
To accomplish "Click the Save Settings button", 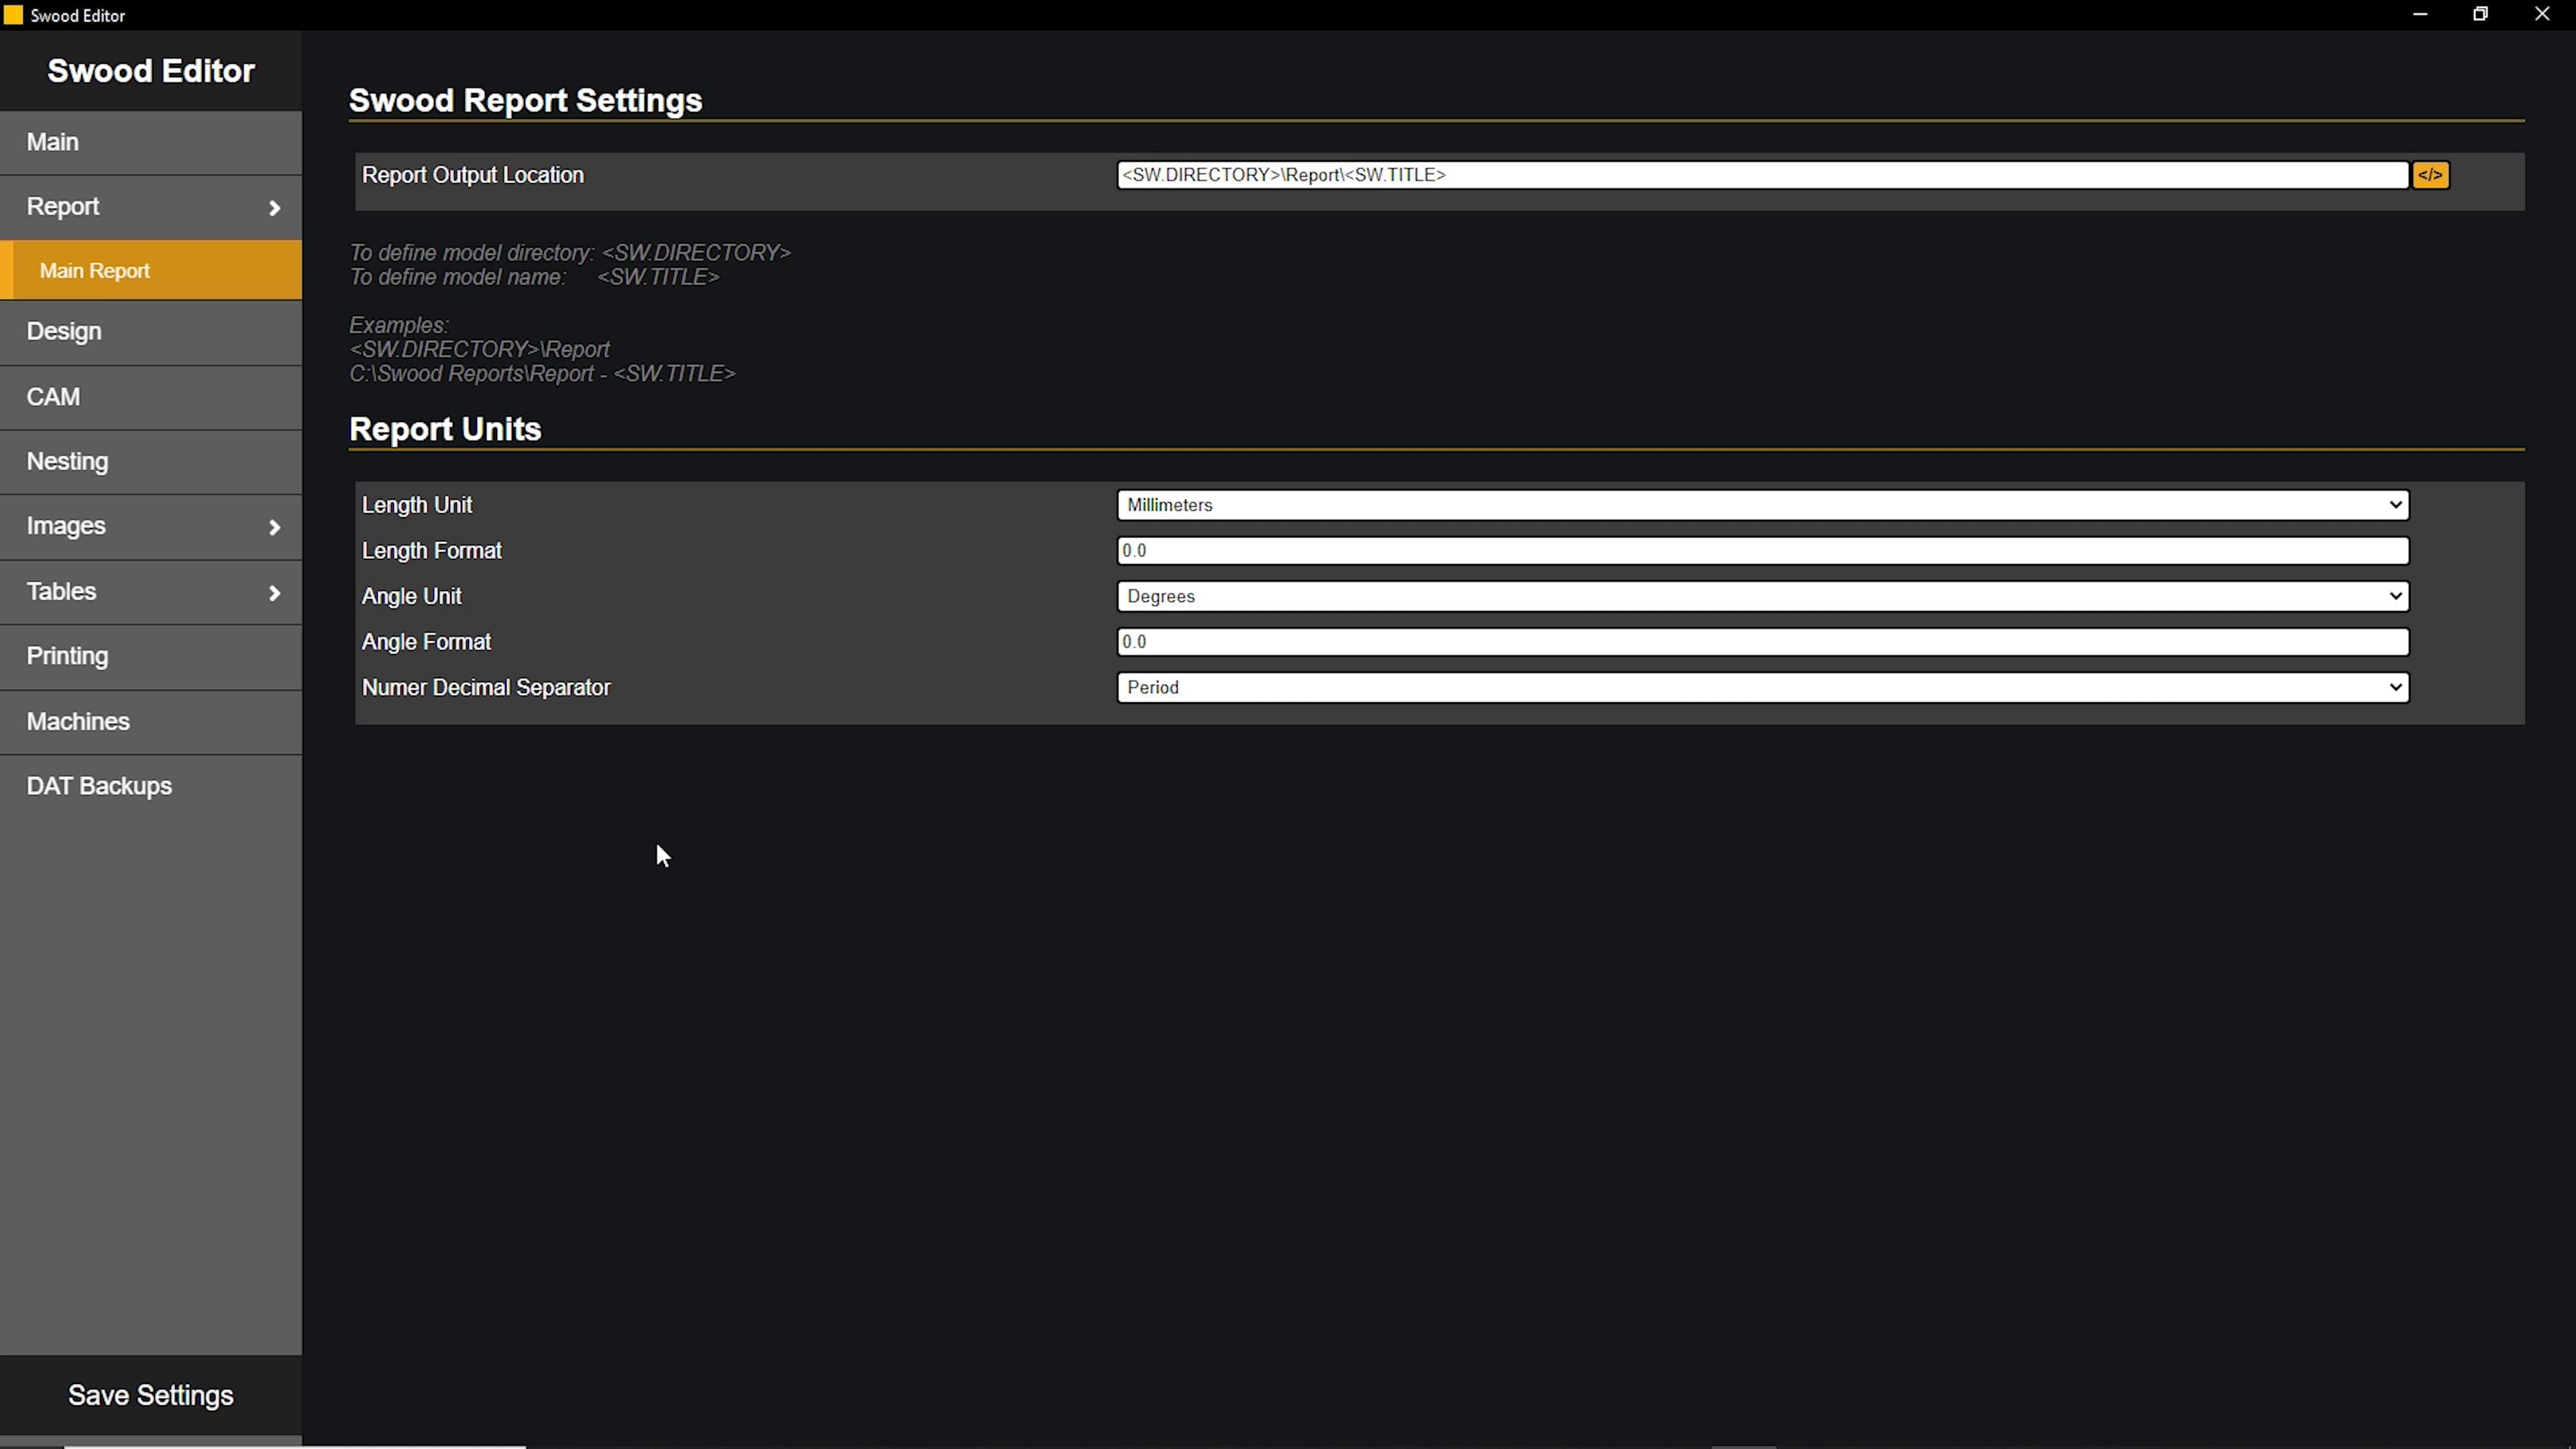I will (150, 1394).
